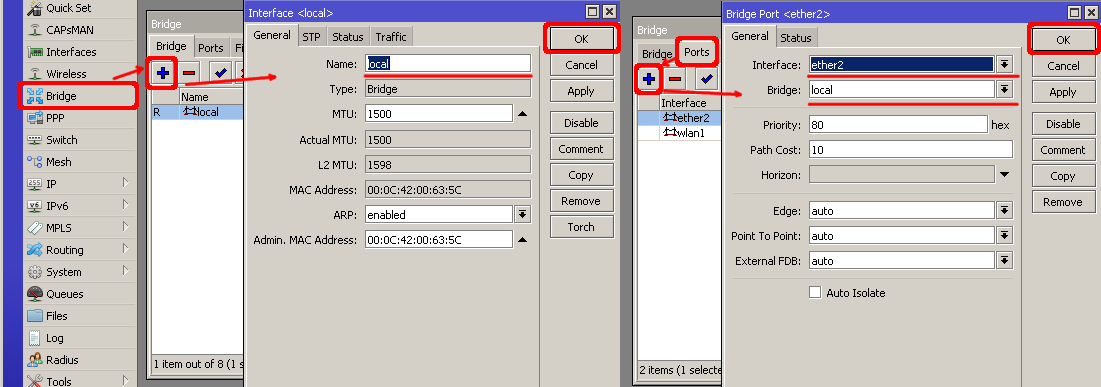1101x387 pixels.
Task: Click Apply in Bridge Port dialog
Action: (1062, 92)
